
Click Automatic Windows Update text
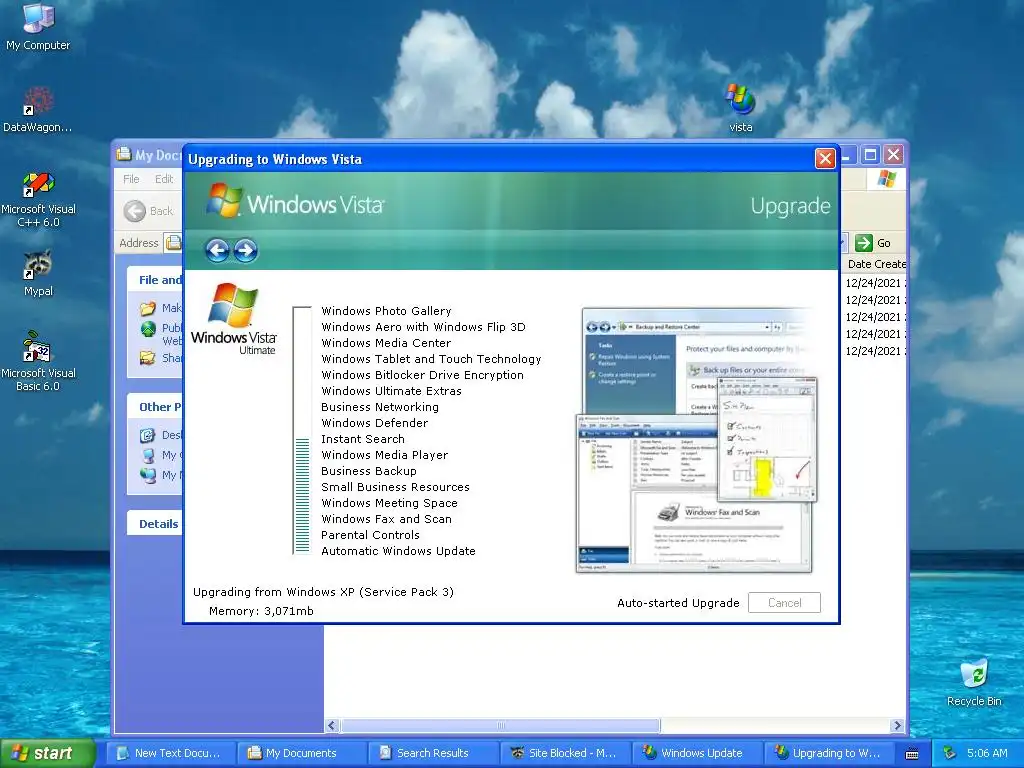398,551
